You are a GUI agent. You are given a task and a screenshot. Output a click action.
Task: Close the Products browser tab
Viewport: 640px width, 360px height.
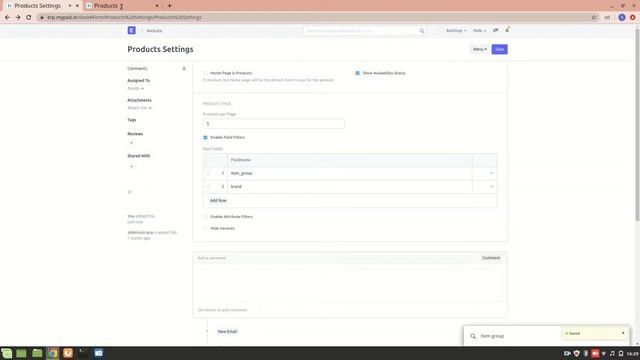coord(157,6)
